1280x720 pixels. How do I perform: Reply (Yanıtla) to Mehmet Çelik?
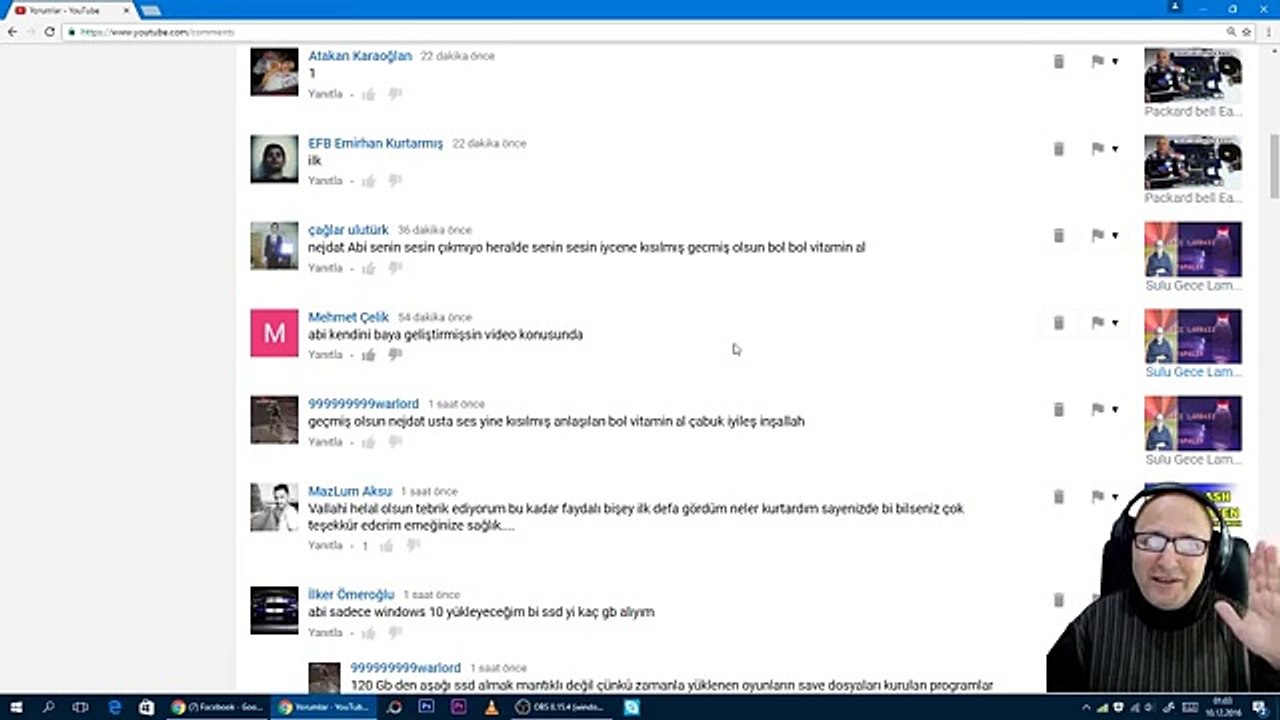(325, 355)
